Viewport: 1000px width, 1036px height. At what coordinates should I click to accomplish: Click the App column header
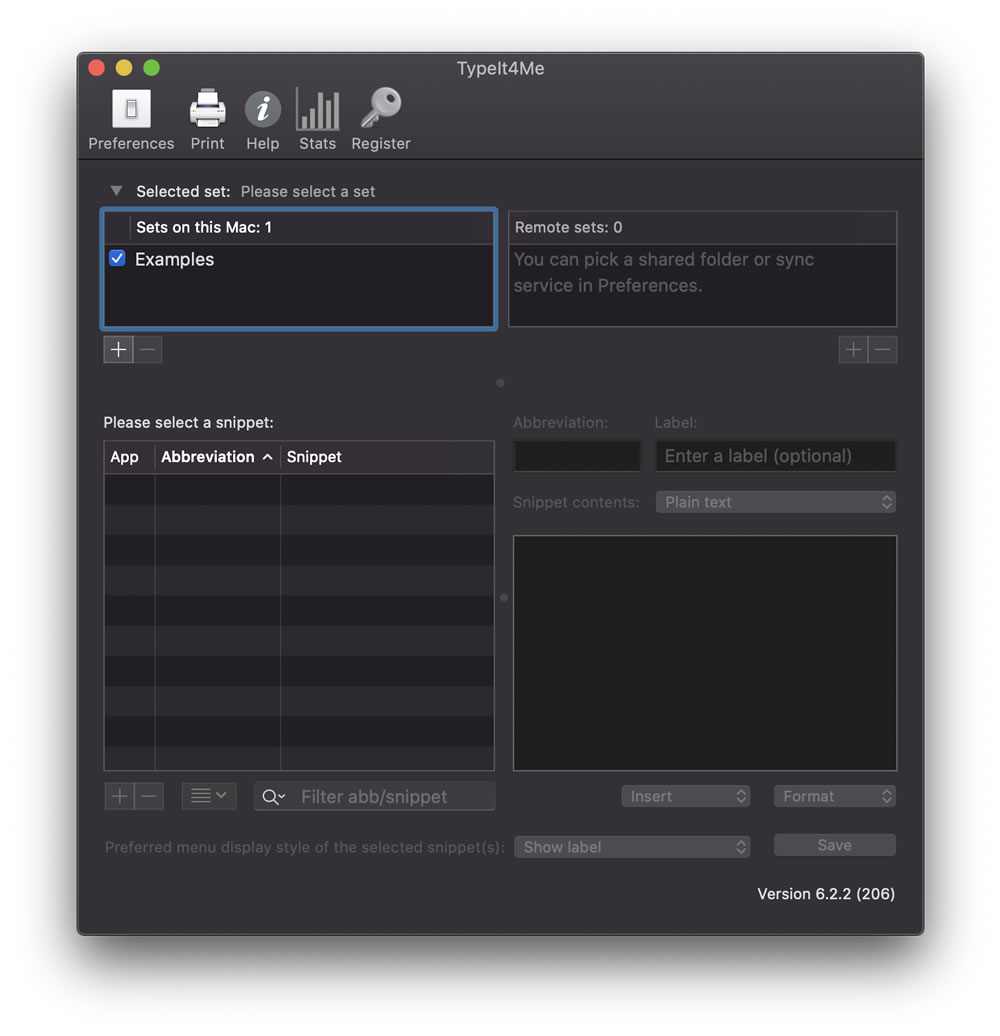pyautogui.click(x=129, y=457)
